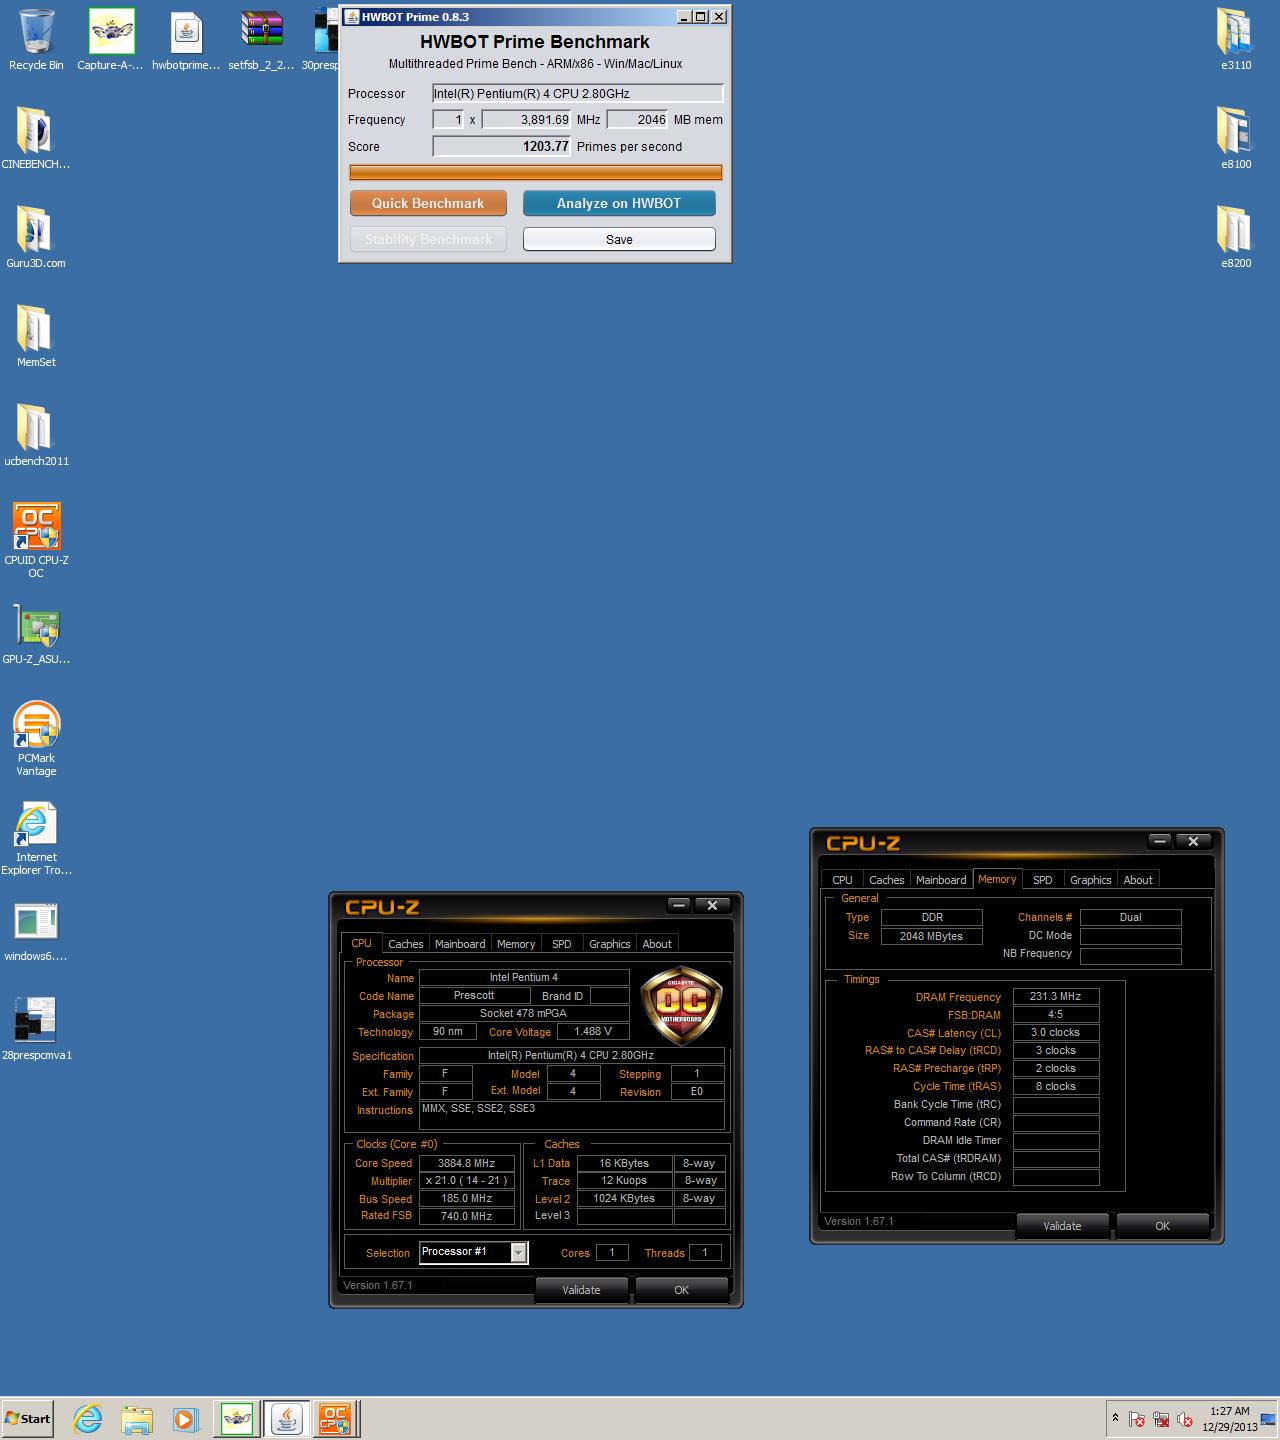This screenshot has height=1440, width=1280.
Task: Click the Start button
Action: coord(28,1419)
